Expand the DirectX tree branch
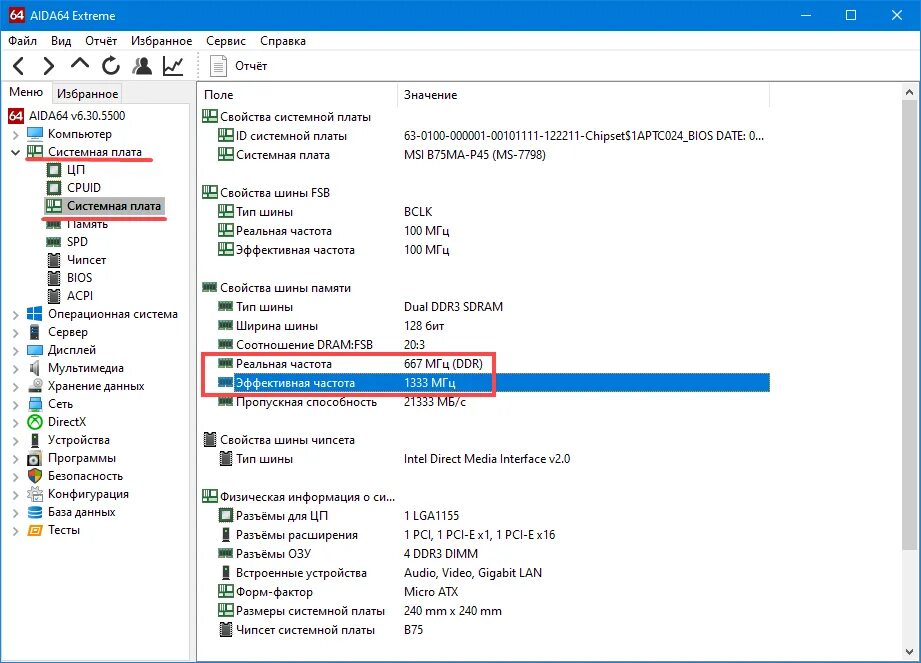921x663 pixels. pyautogui.click(x=16, y=423)
